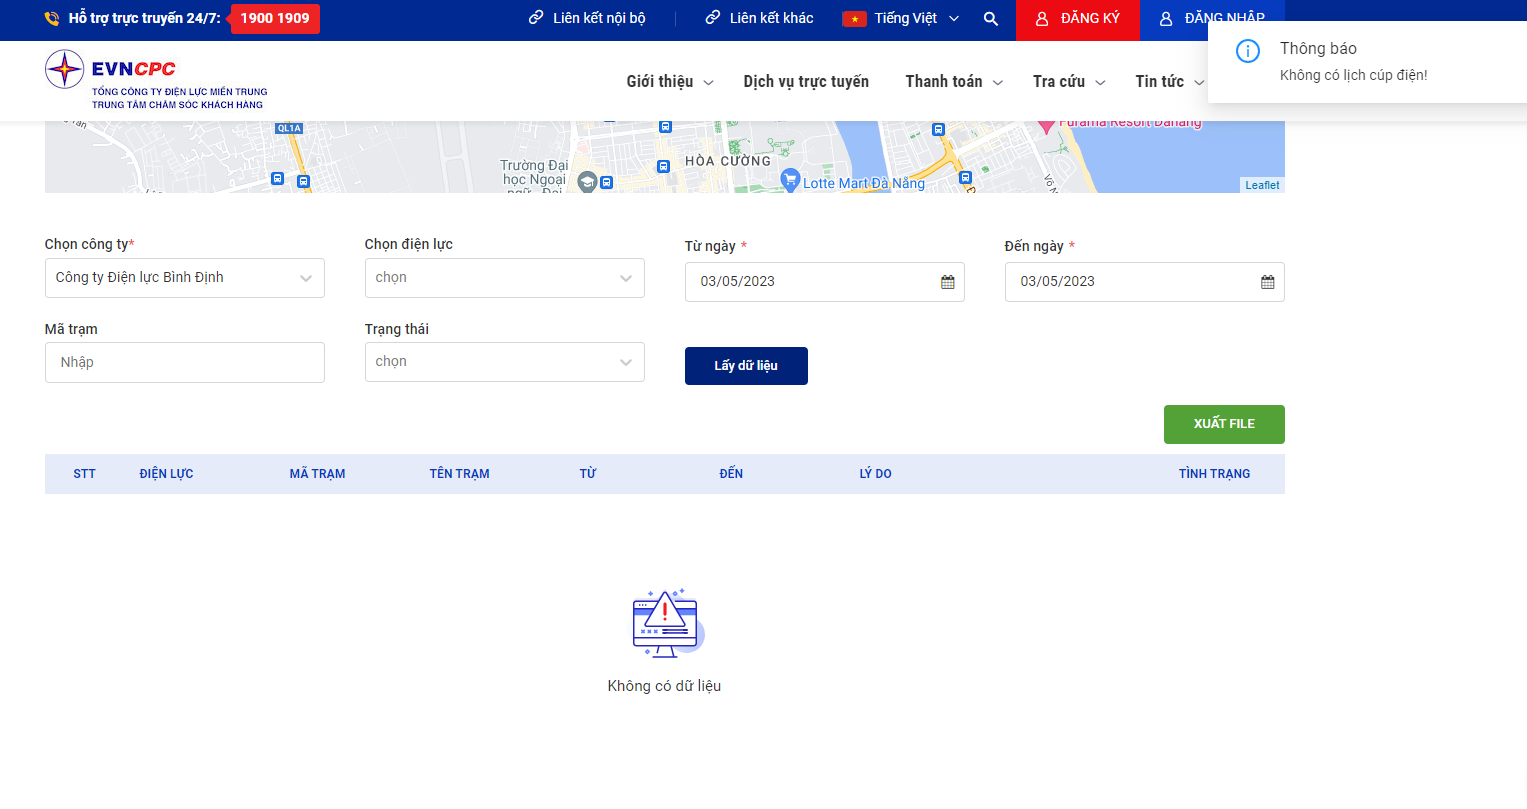The image size is (1527, 809).
Task: Expand the Tiếng Việt language selector
Action: 902,19
